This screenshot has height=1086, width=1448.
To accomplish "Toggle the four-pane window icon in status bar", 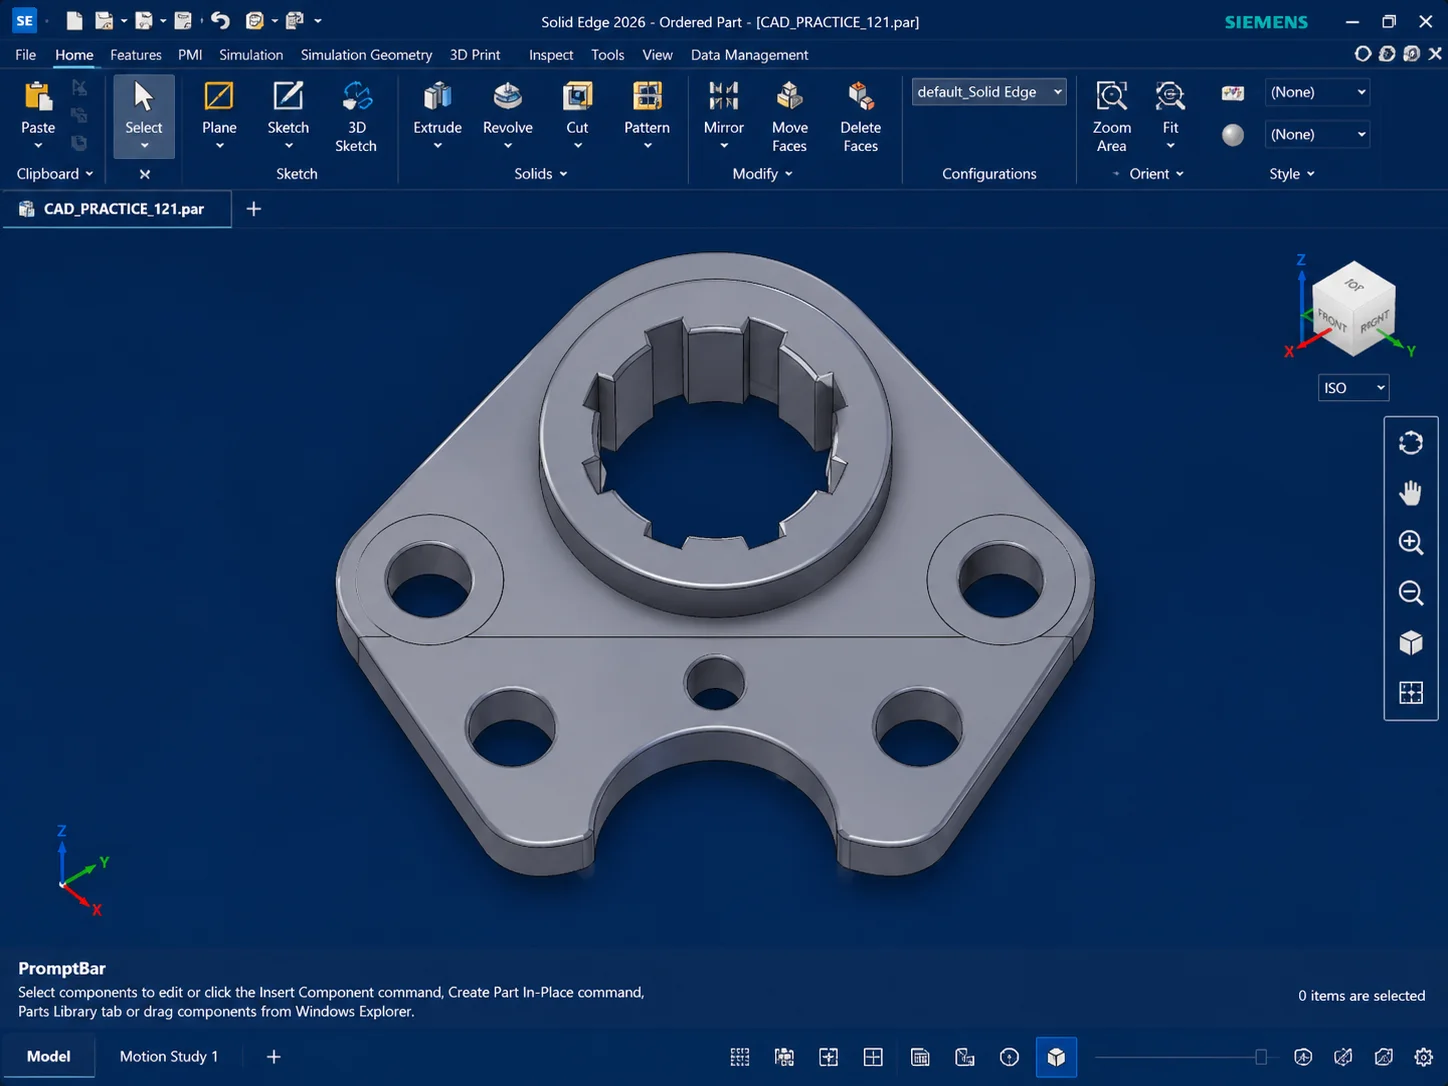I will 873,1057.
